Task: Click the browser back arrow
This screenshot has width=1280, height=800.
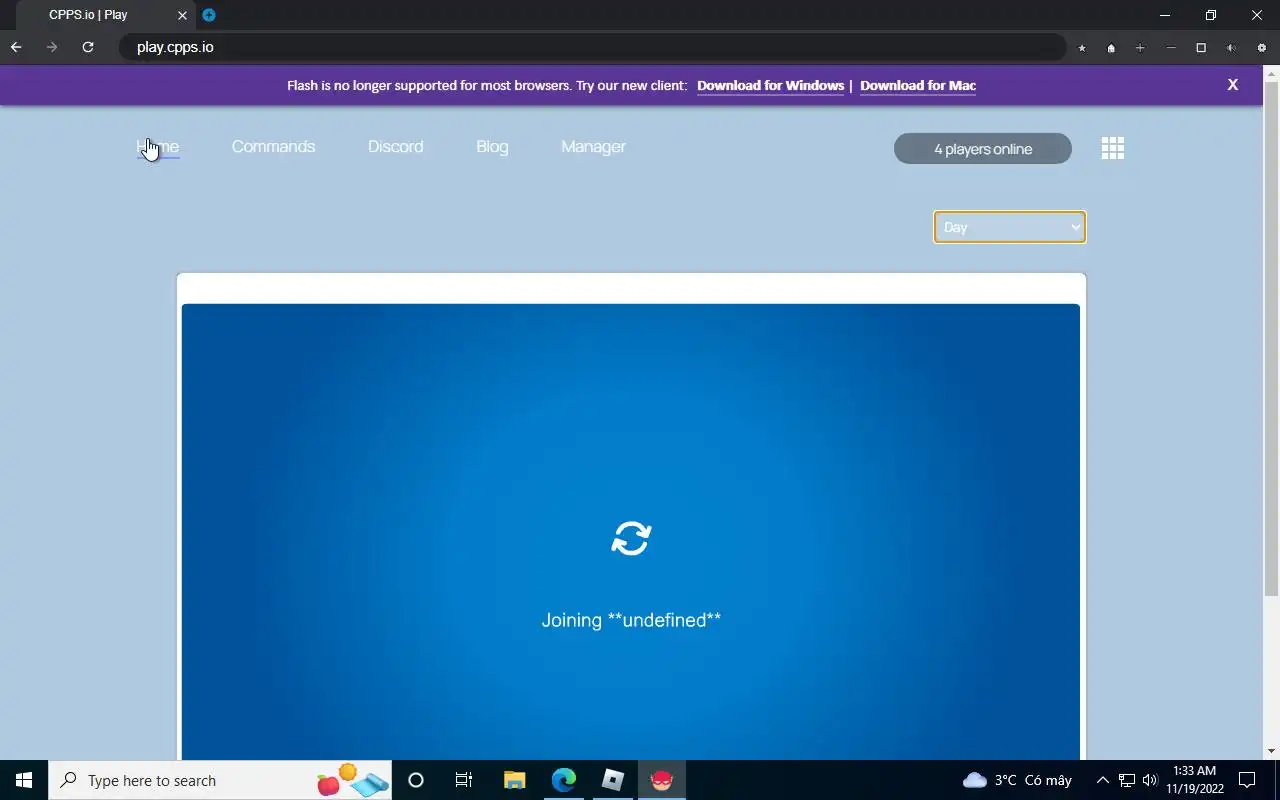Action: point(16,47)
